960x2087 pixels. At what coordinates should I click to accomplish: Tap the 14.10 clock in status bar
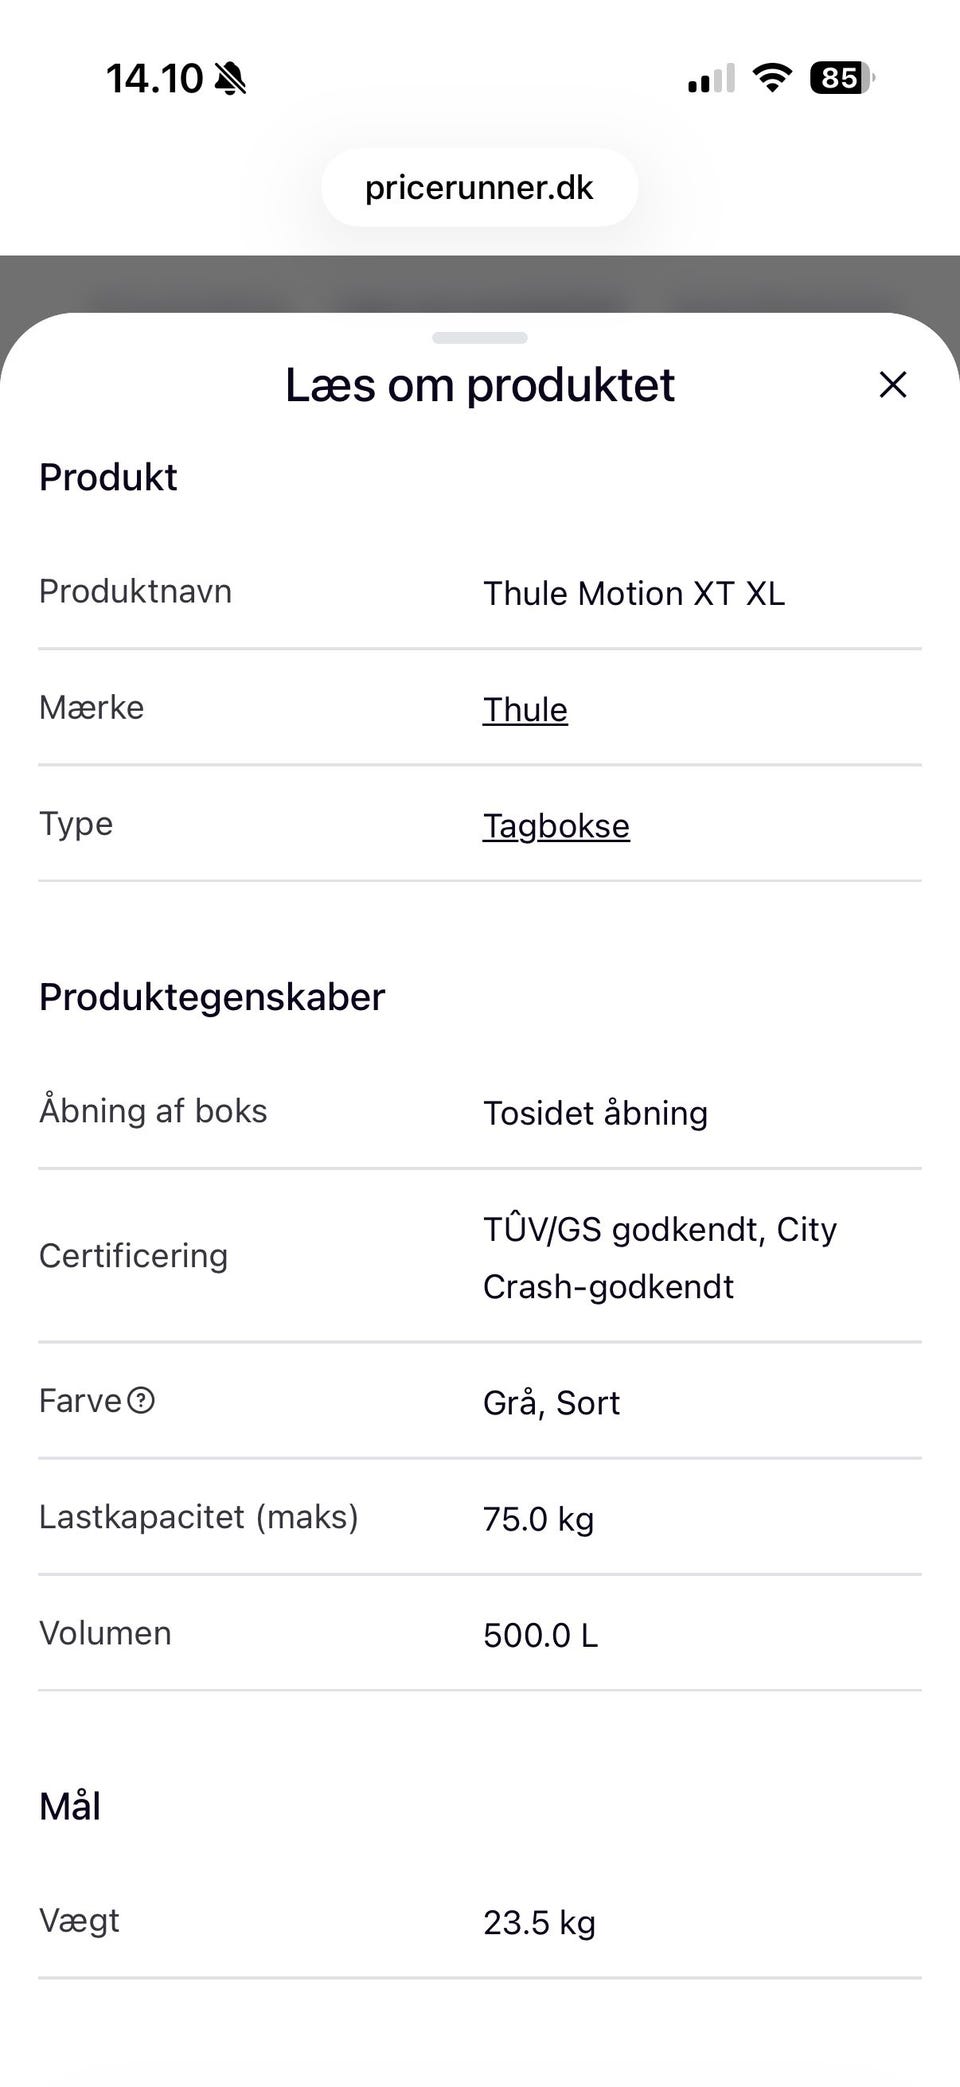tap(154, 78)
